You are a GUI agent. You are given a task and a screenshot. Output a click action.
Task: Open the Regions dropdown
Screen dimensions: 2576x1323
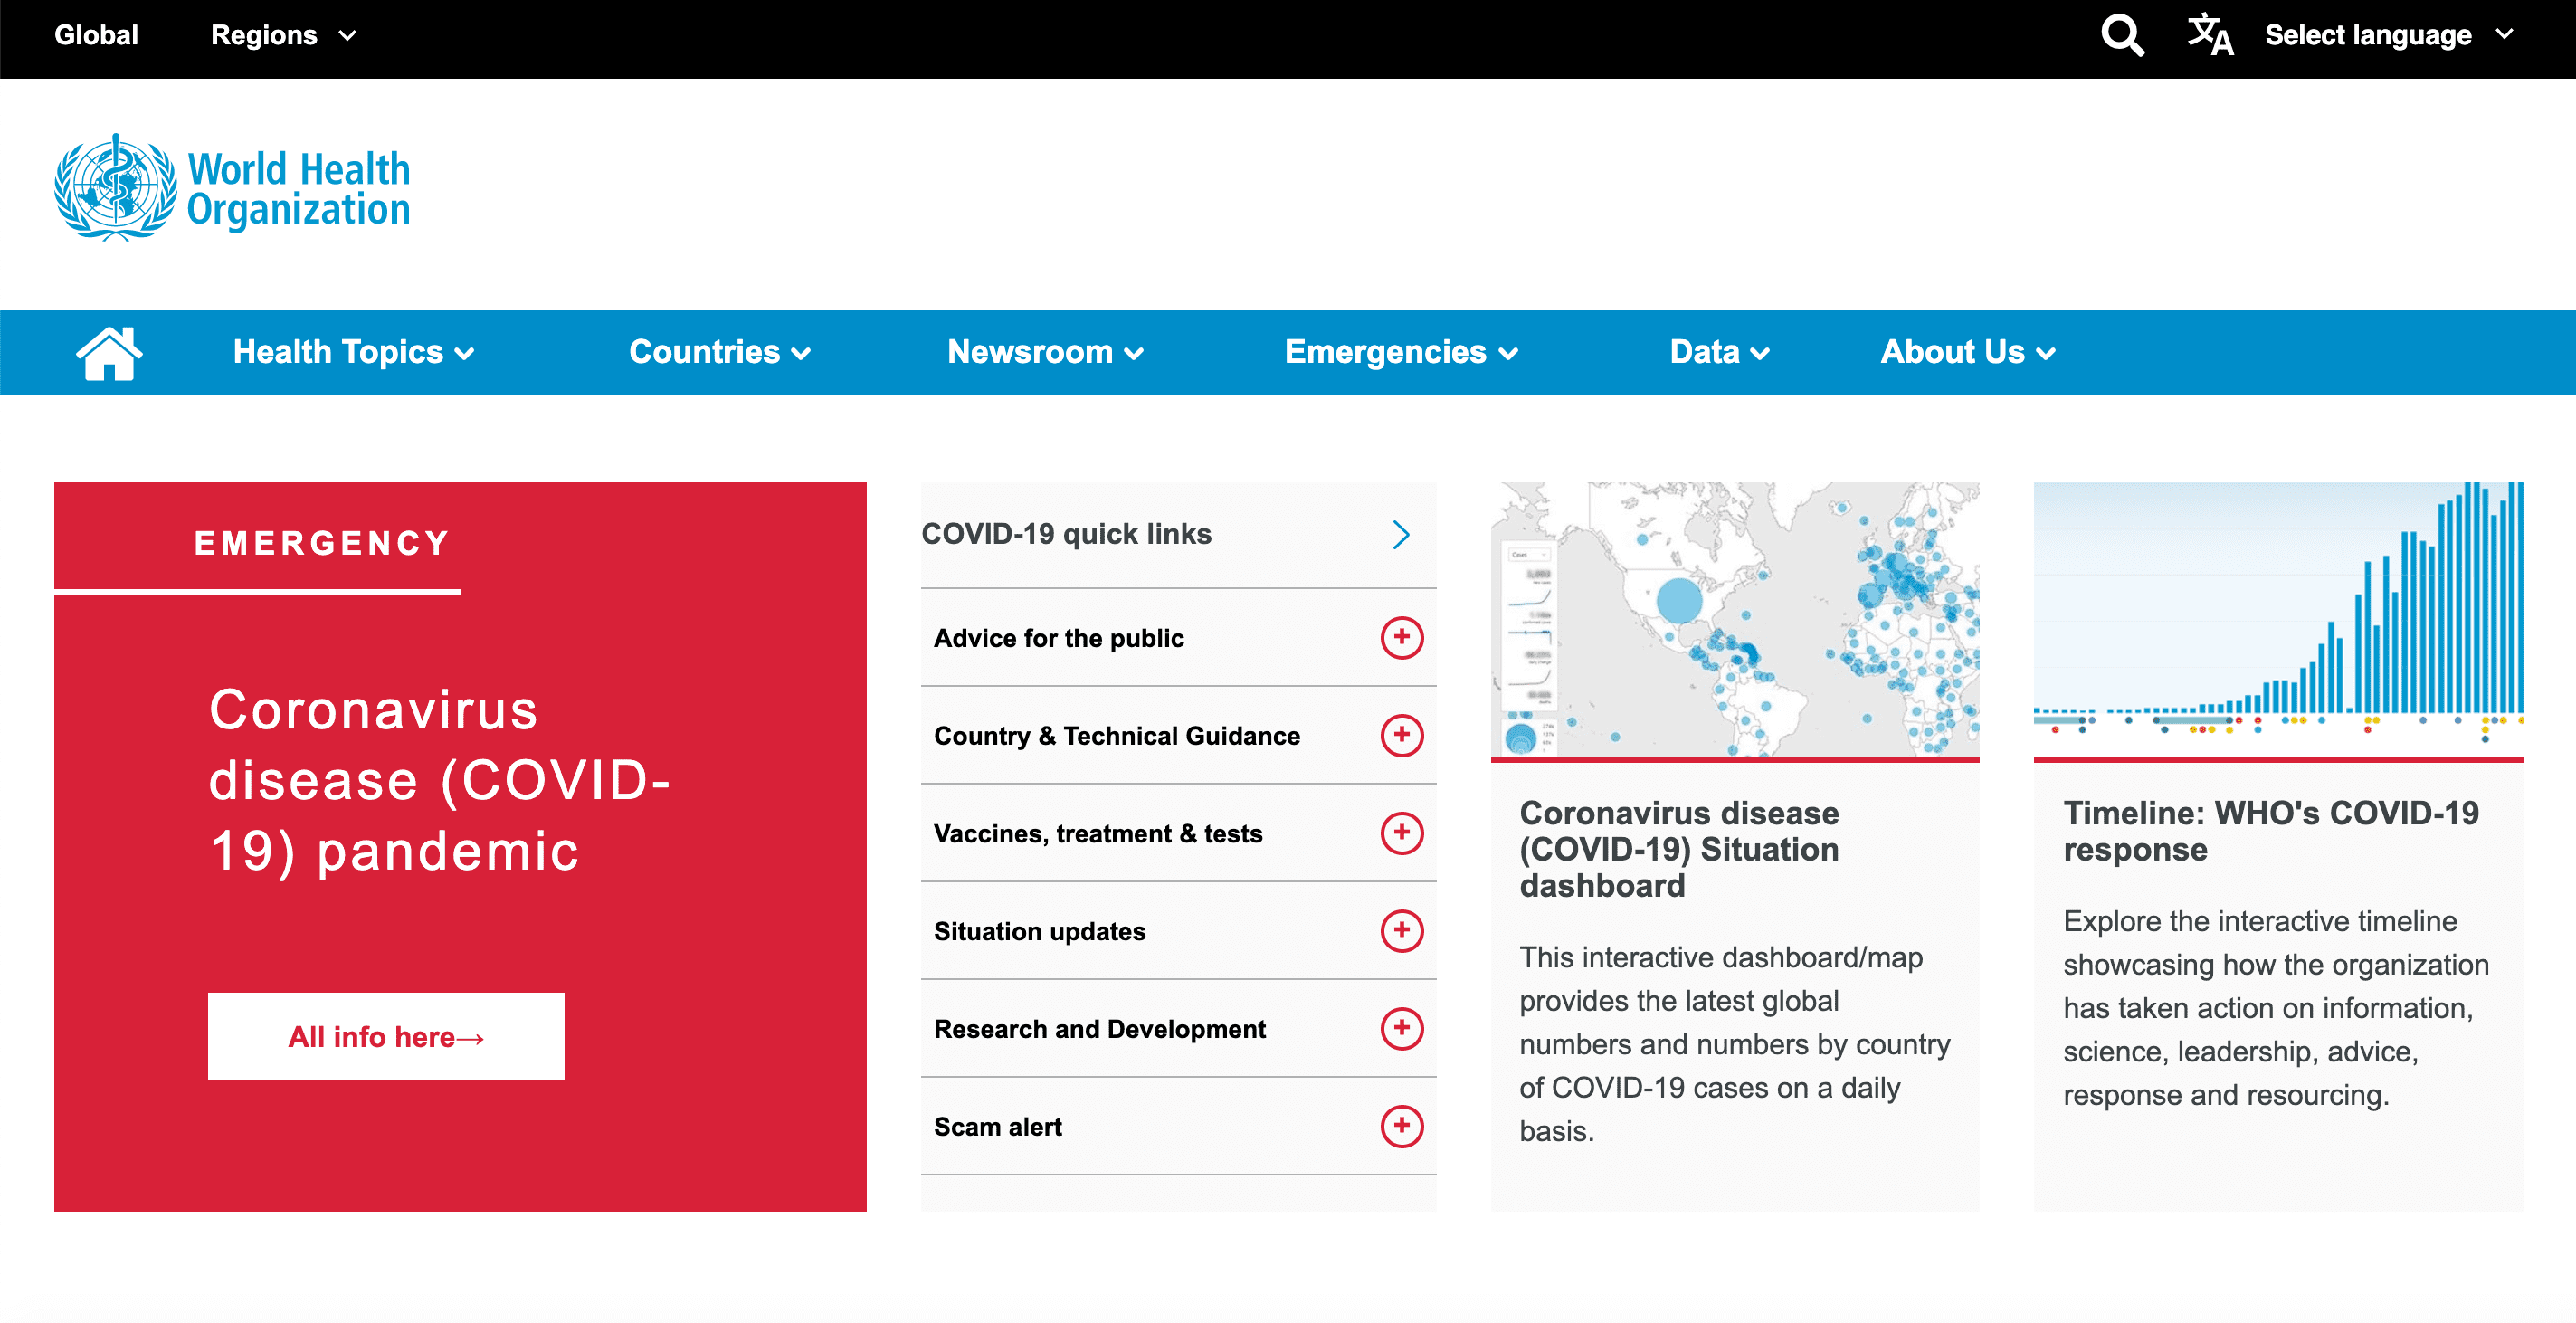click(x=283, y=36)
